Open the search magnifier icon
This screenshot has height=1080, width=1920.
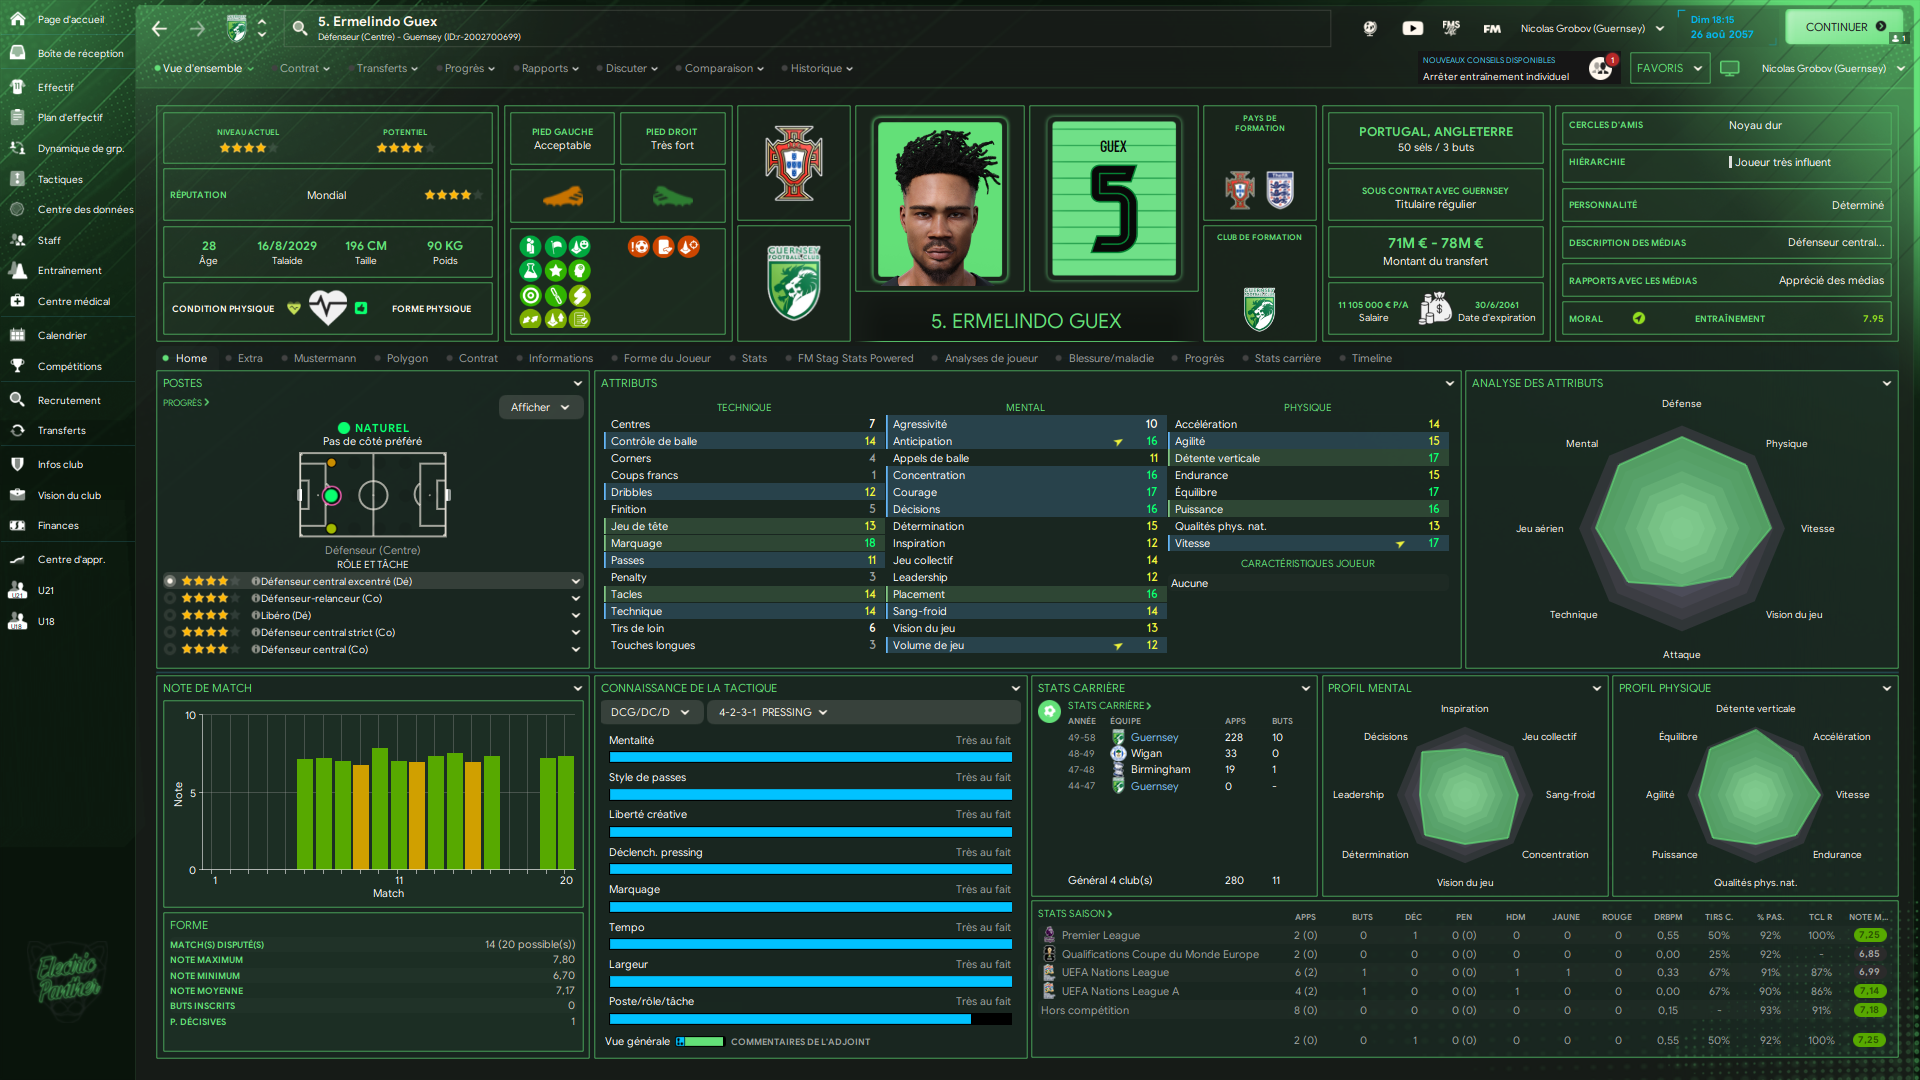(x=299, y=28)
